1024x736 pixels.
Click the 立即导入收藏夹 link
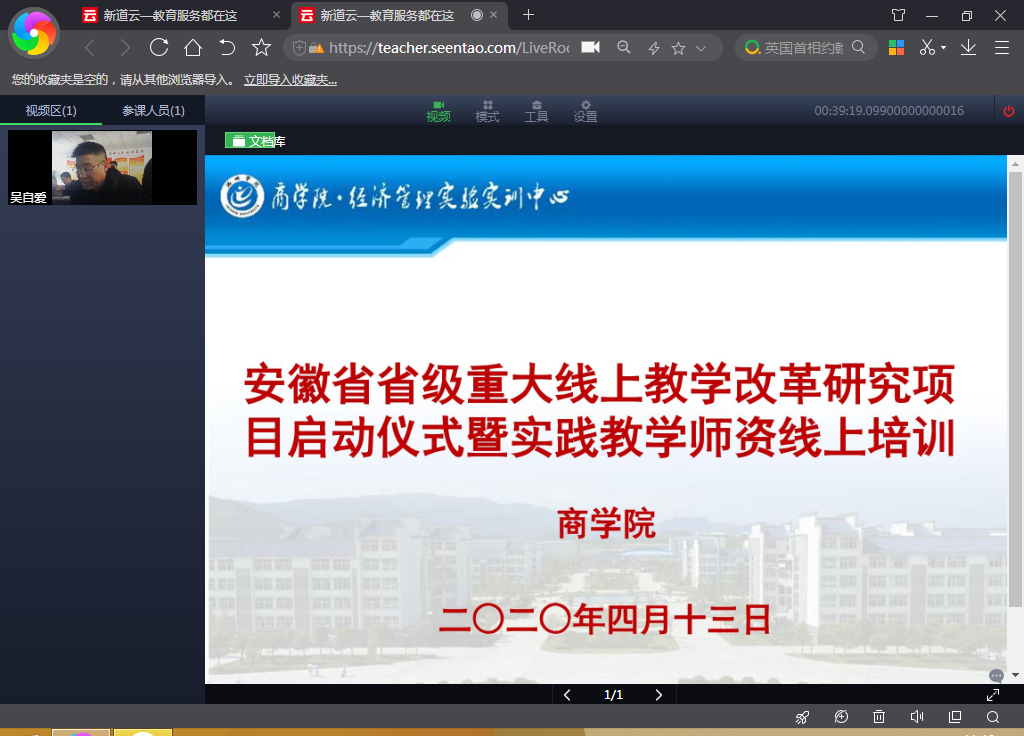click(x=290, y=80)
